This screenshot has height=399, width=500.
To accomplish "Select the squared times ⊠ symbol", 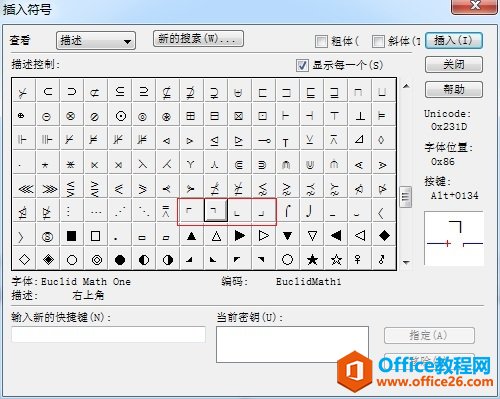I will tap(240, 115).
